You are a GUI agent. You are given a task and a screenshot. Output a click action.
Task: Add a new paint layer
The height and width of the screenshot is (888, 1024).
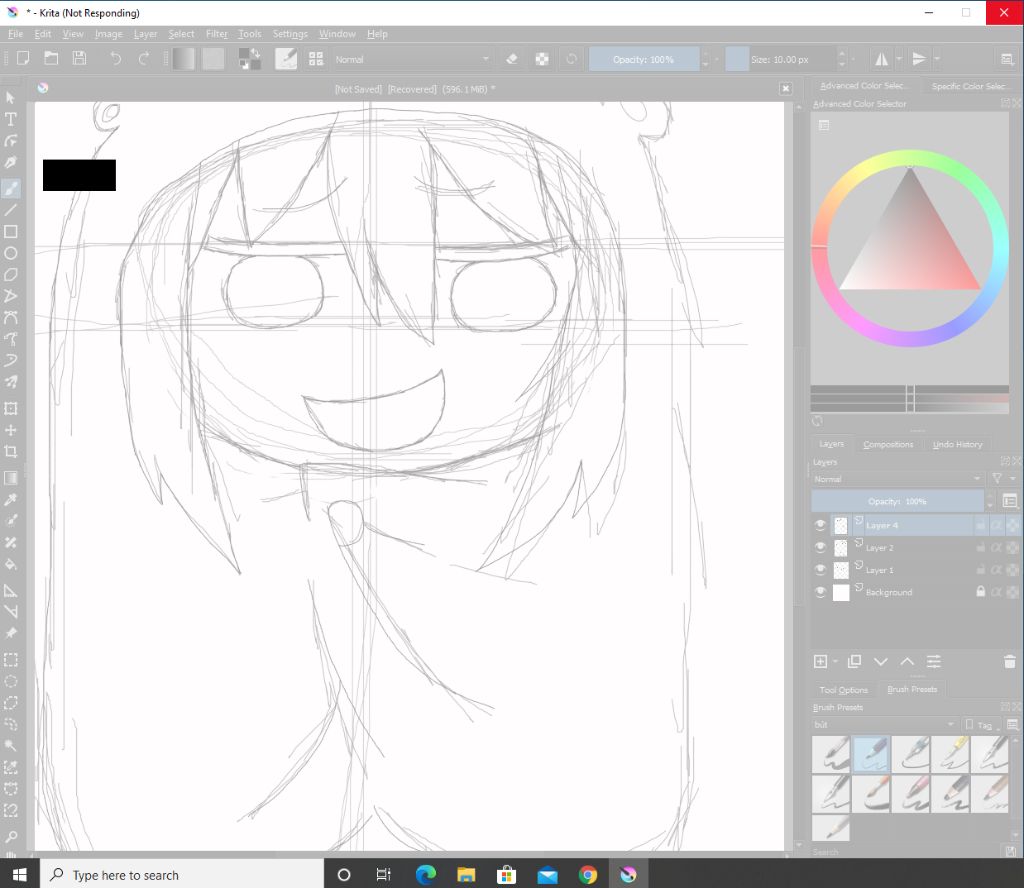(820, 661)
